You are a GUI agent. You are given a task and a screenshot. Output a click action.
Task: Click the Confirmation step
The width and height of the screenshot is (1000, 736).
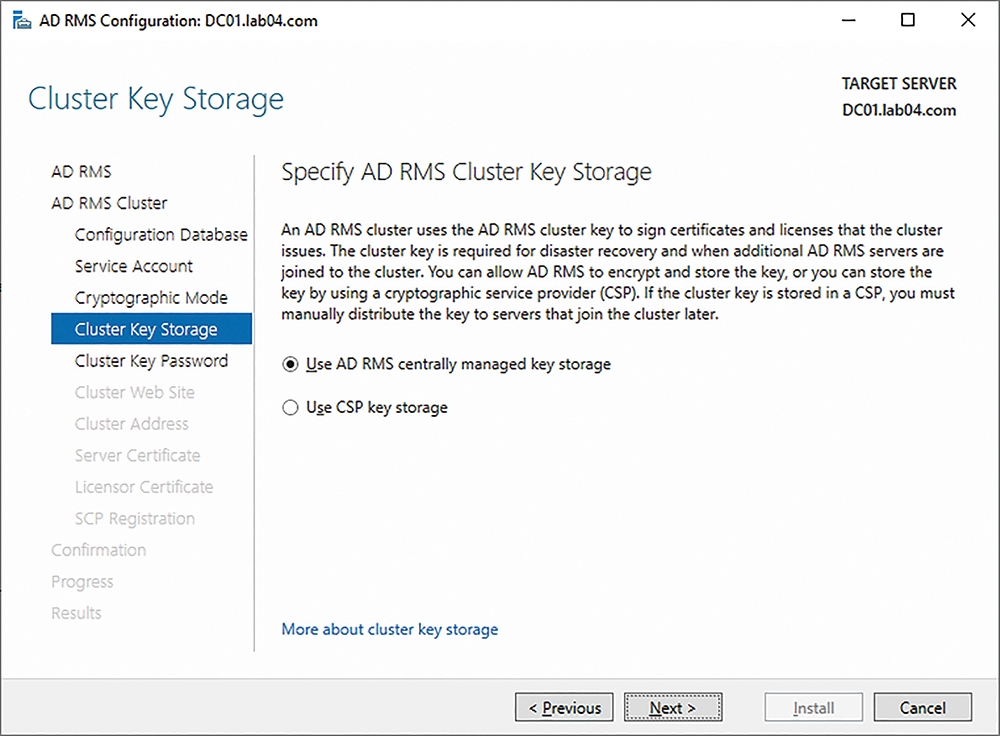coord(98,550)
